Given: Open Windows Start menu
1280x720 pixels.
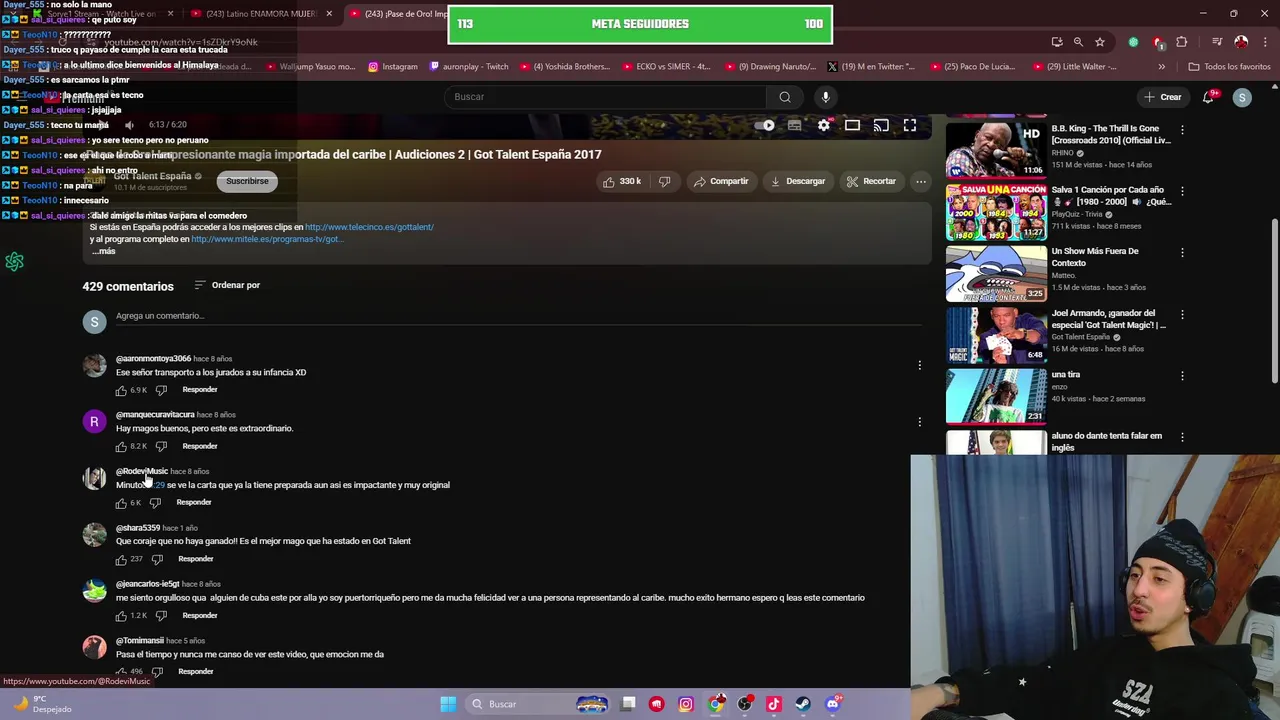Looking at the screenshot, I should click(x=448, y=704).
